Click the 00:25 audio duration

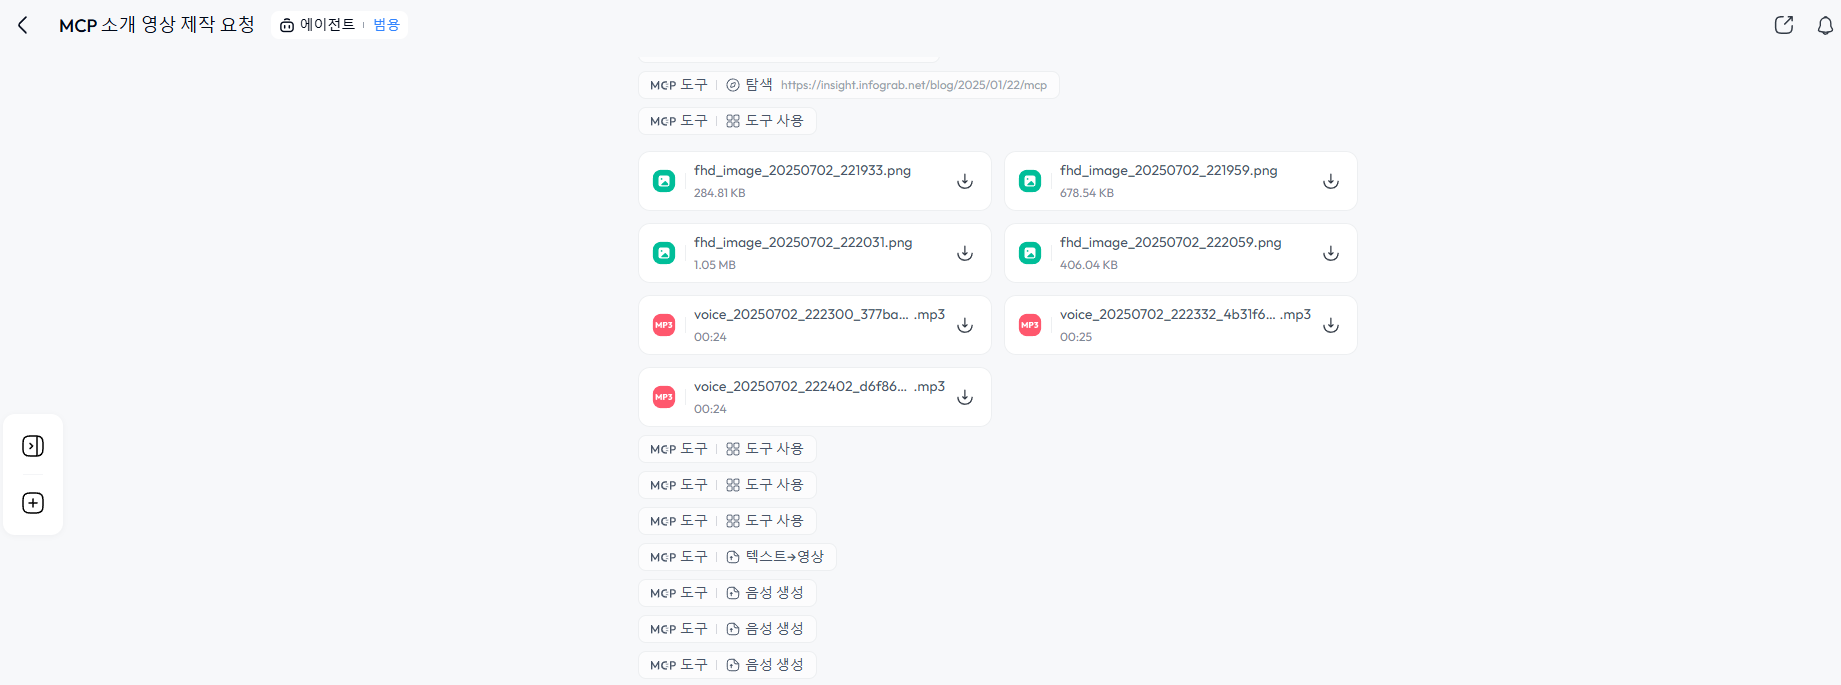pyautogui.click(x=1076, y=337)
